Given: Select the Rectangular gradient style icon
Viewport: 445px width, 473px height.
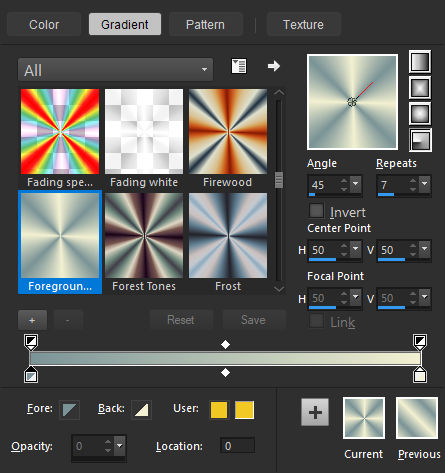Looking at the screenshot, I should (x=420, y=88).
